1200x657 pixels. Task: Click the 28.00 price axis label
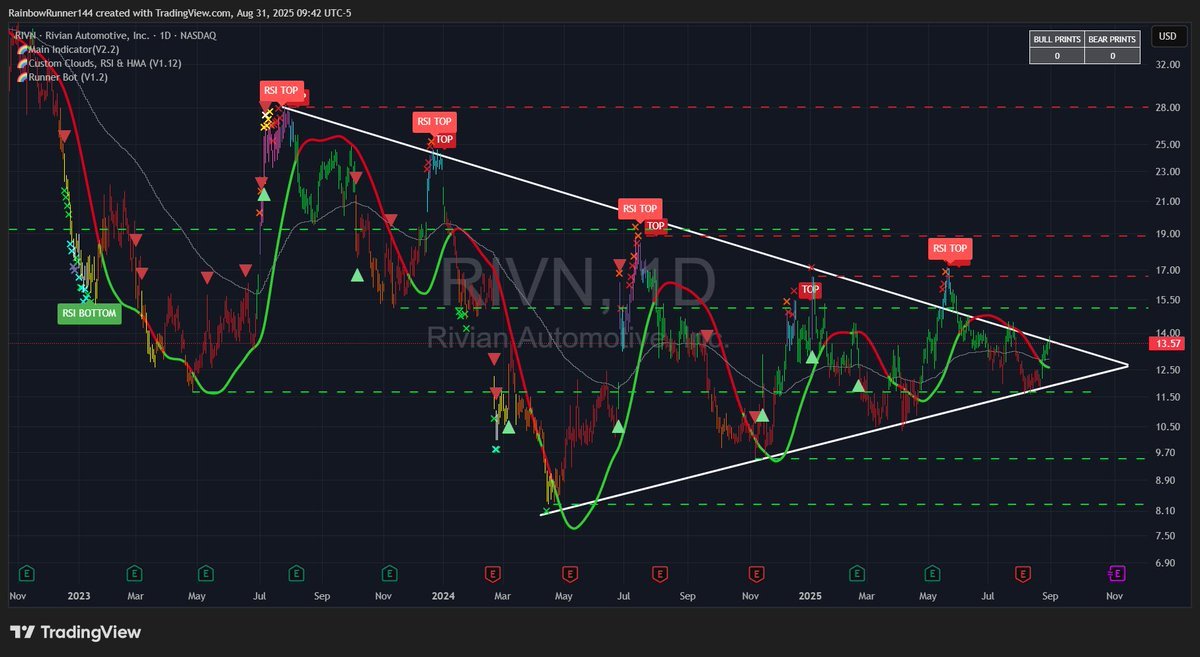click(x=1168, y=107)
